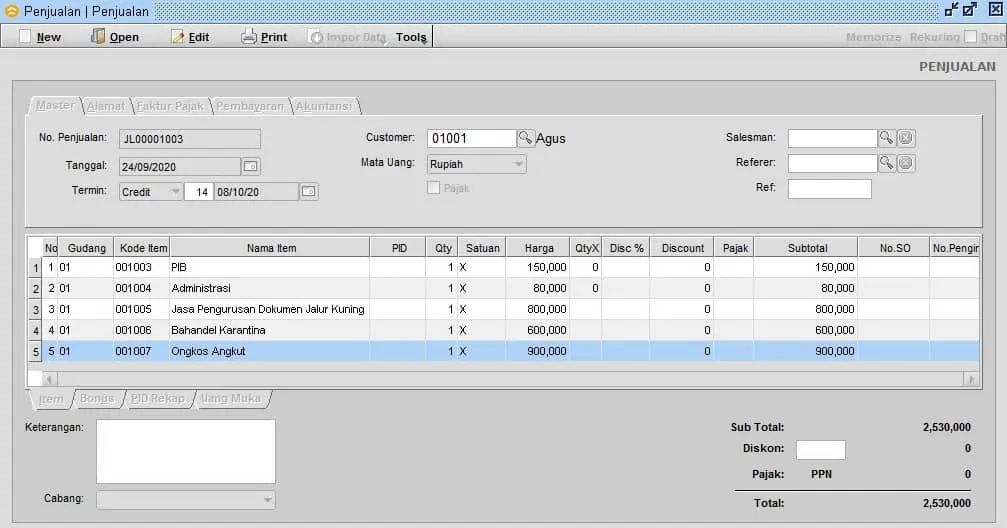The width and height of the screenshot is (1007, 528).
Task: Switch to the Akuntansi tab
Action: point(324,106)
